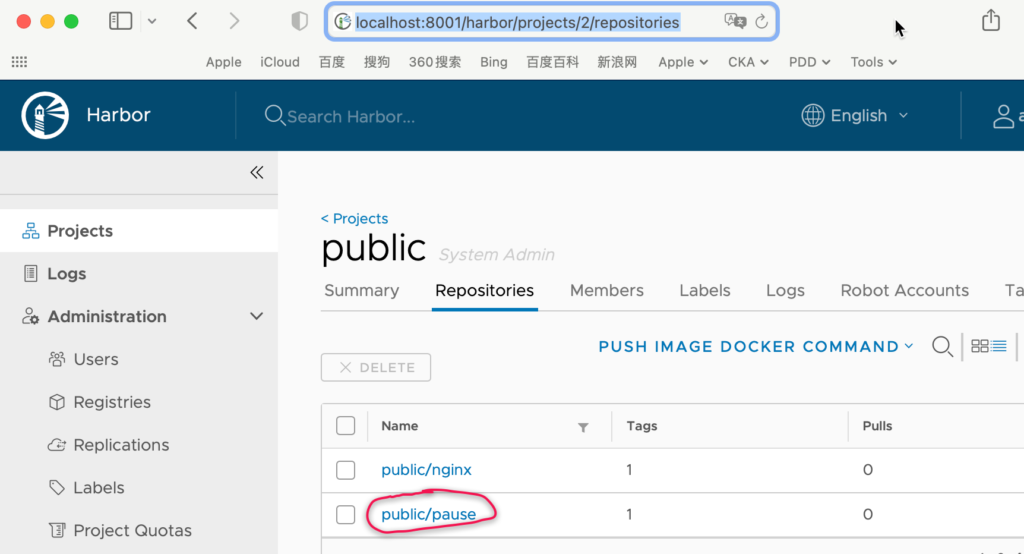The height and width of the screenshot is (554, 1024).
Task: Click the Registries cube icon
Action: coord(57,402)
